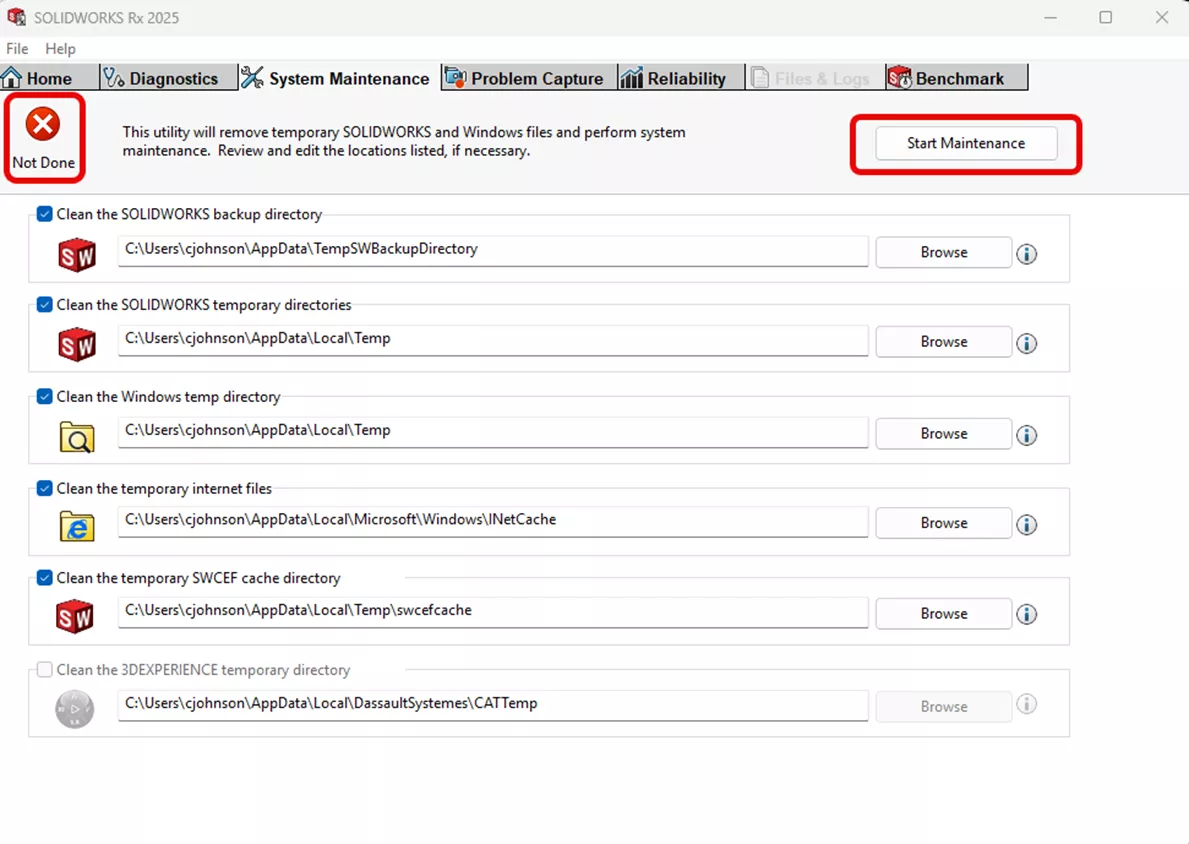
Task: Uncheck Clean the SOLIDWORKS backup directory
Action: coord(44,213)
